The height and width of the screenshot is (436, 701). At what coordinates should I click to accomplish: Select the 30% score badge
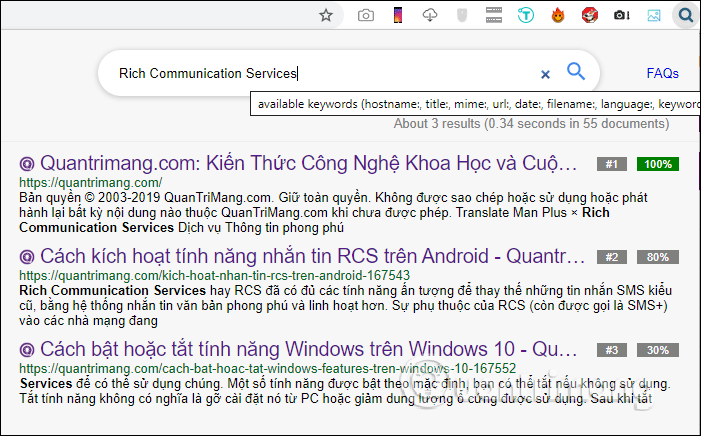(x=658, y=350)
